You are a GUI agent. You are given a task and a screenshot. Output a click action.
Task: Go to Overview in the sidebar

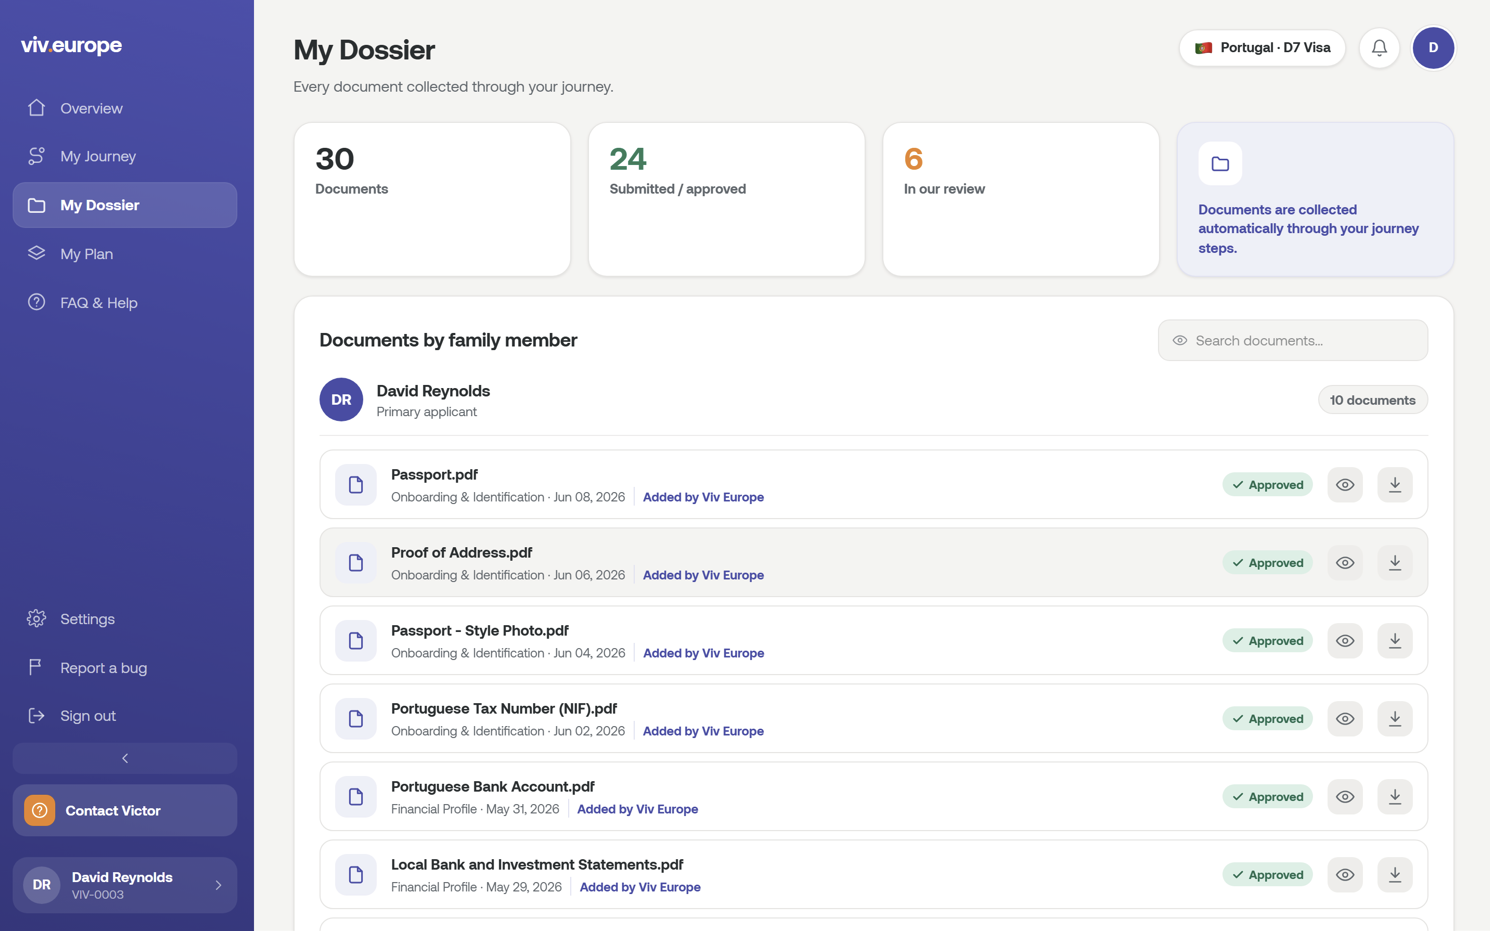point(125,108)
